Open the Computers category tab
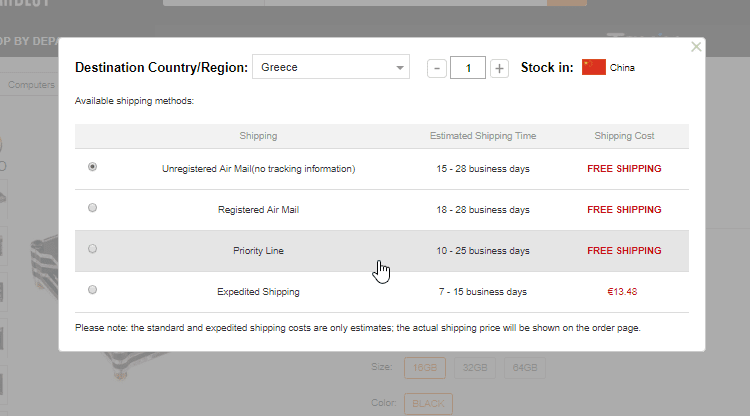 (31, 85)
